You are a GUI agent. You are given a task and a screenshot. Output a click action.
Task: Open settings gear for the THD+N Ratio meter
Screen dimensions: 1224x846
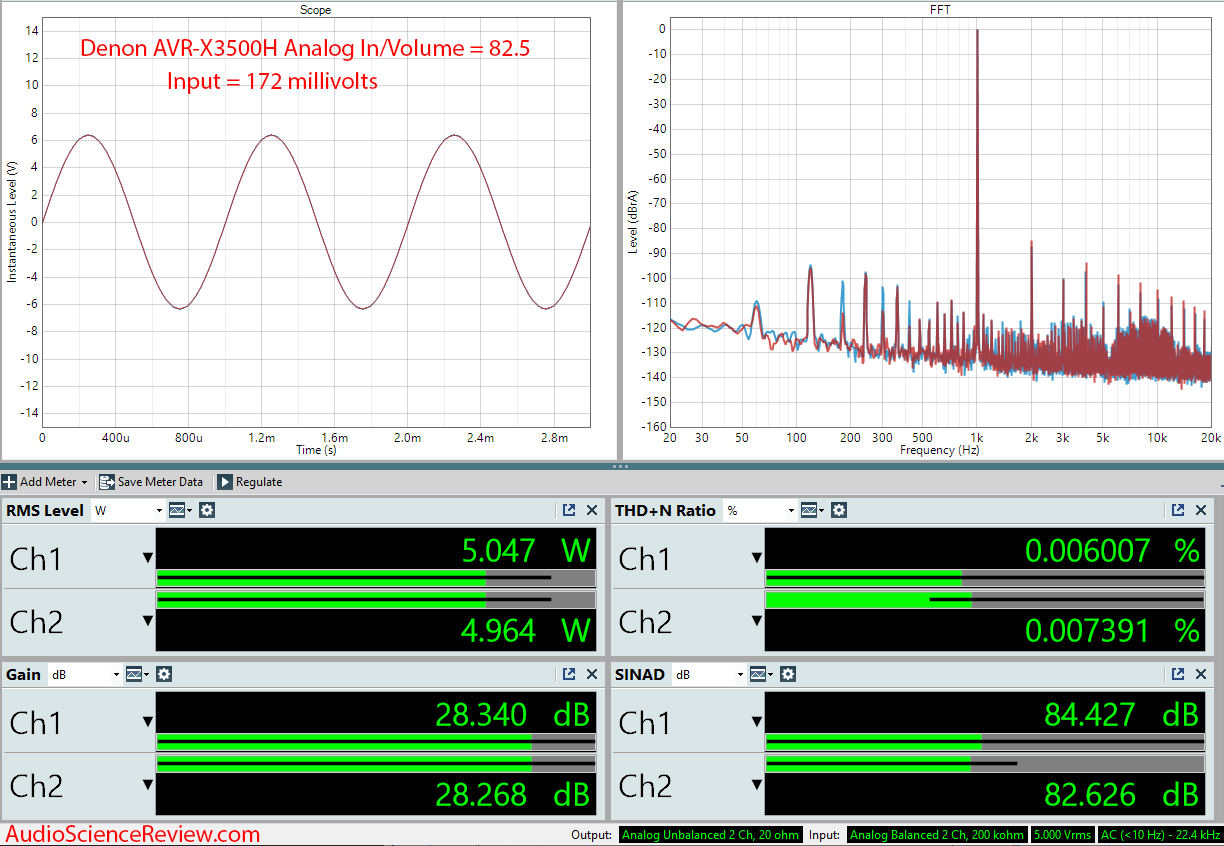[x=839, y=510]
